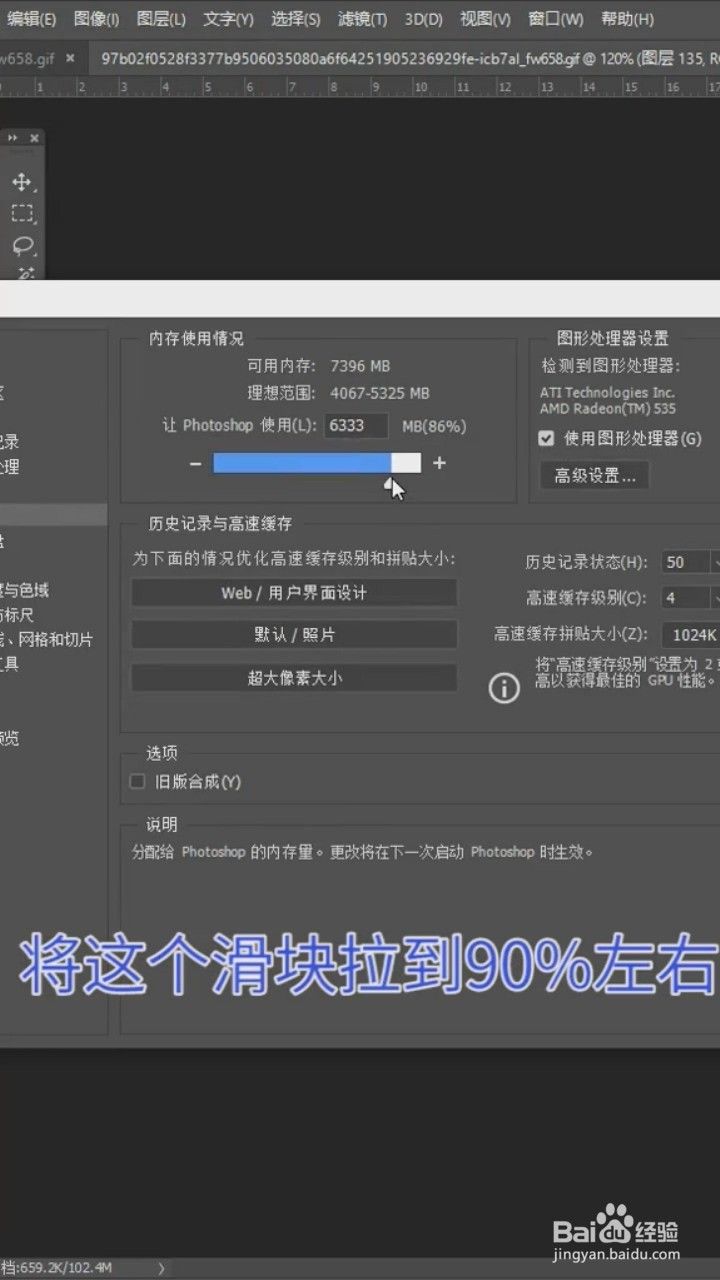The height and width of the screenshot is (1280, 720).
Task: Toggle 使用图形处理器(G) checkbox
Action: coord(546,438)
